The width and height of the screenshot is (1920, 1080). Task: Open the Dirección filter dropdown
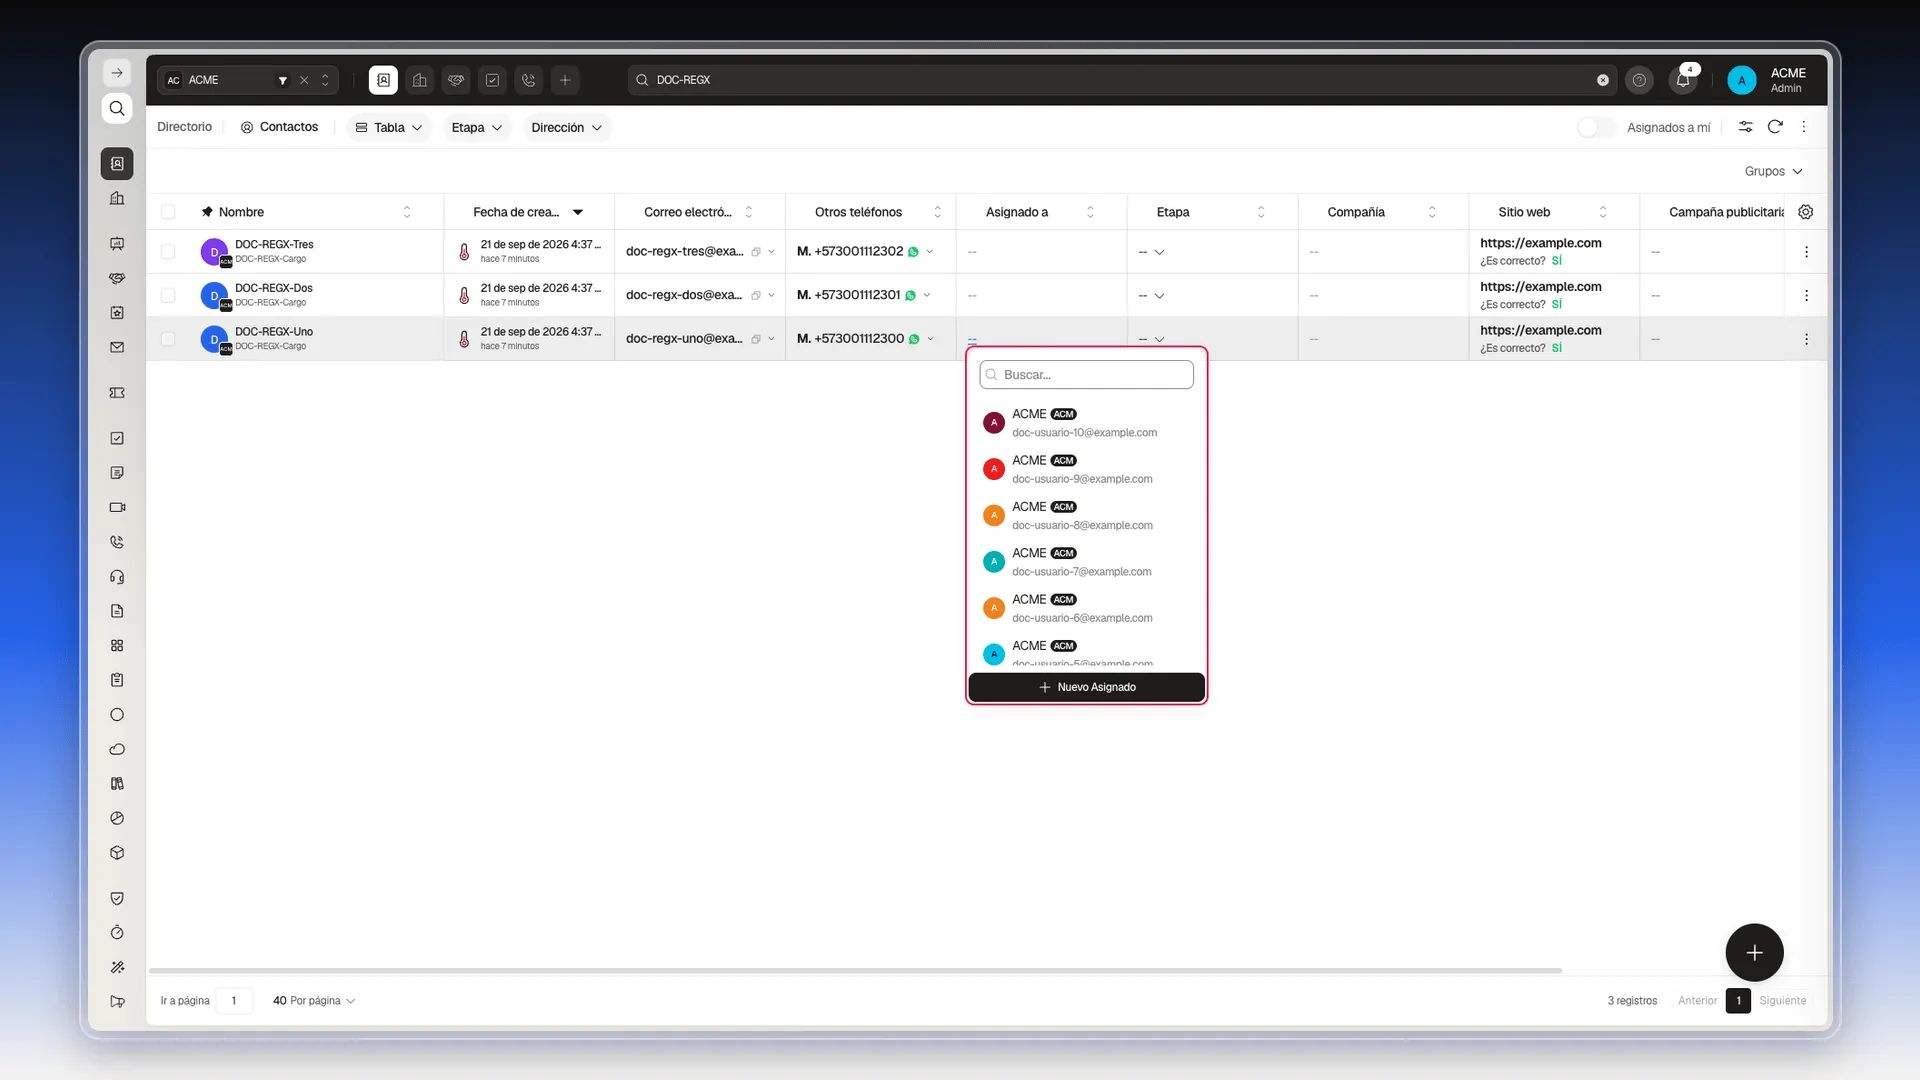point(566,127)
